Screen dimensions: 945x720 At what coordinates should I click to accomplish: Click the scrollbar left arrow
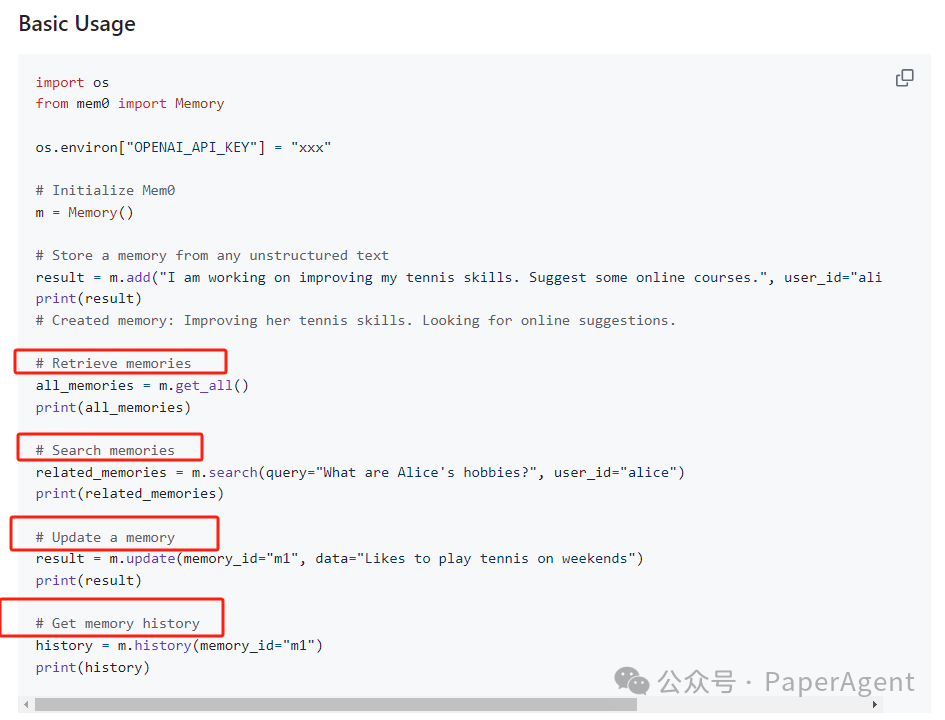coord(26,704)
